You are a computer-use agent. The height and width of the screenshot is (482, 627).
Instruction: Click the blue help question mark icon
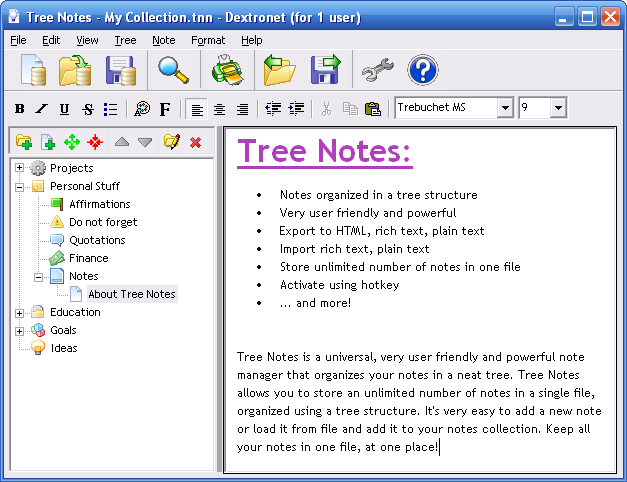(423, 70)
